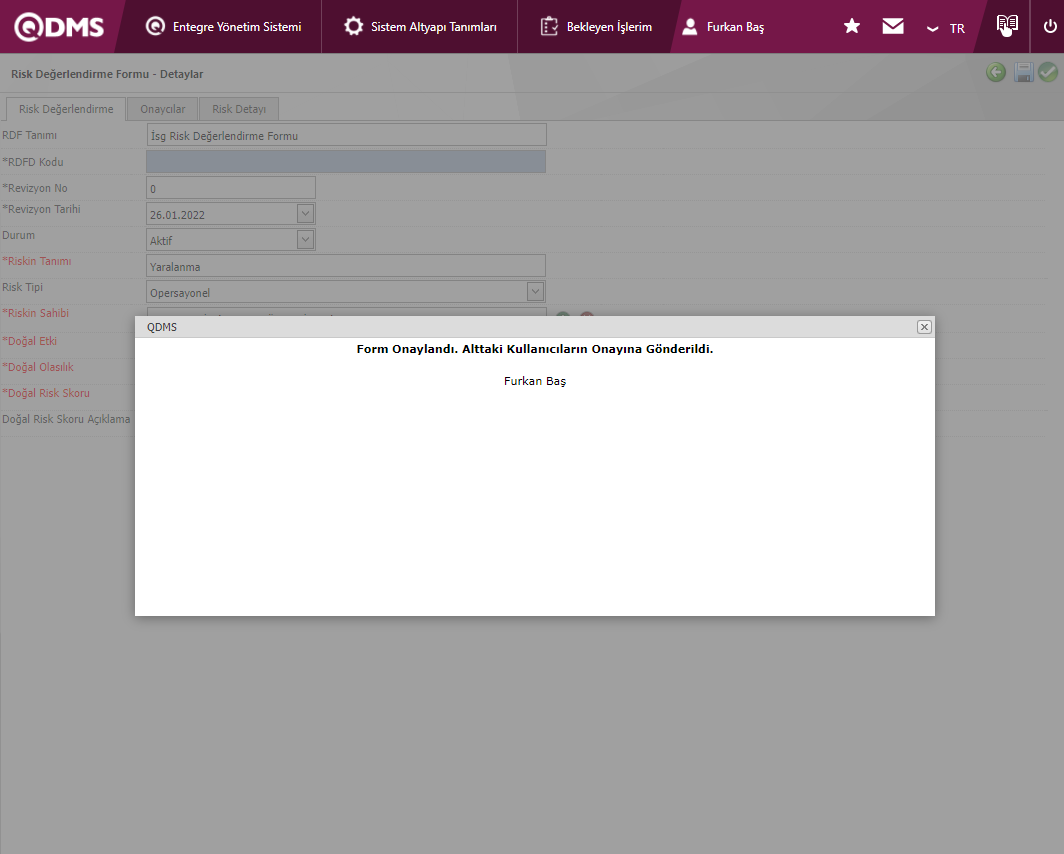Close the QDMS dialog
This screenshot has height=854, width=1064.
pos(924,327)
